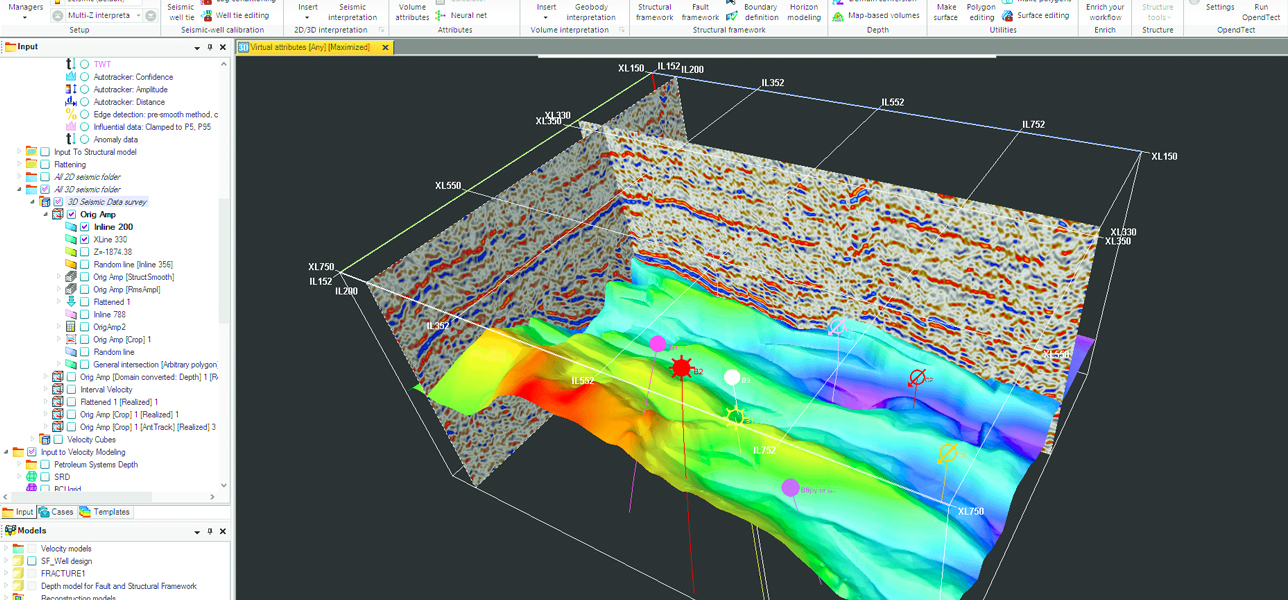Viewport: 1288px width, 600px height.
Task: Click the Autotracker: Confidence attribute icon
Action: click(71, 77)
